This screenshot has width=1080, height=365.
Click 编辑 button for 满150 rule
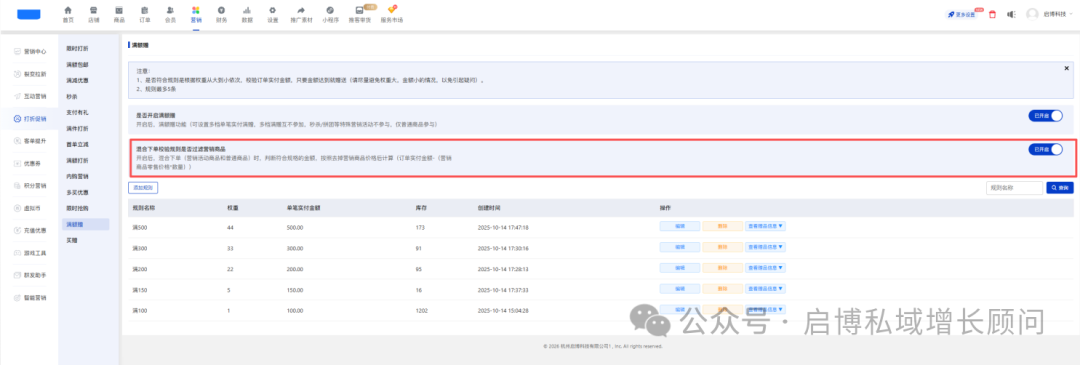680,289
